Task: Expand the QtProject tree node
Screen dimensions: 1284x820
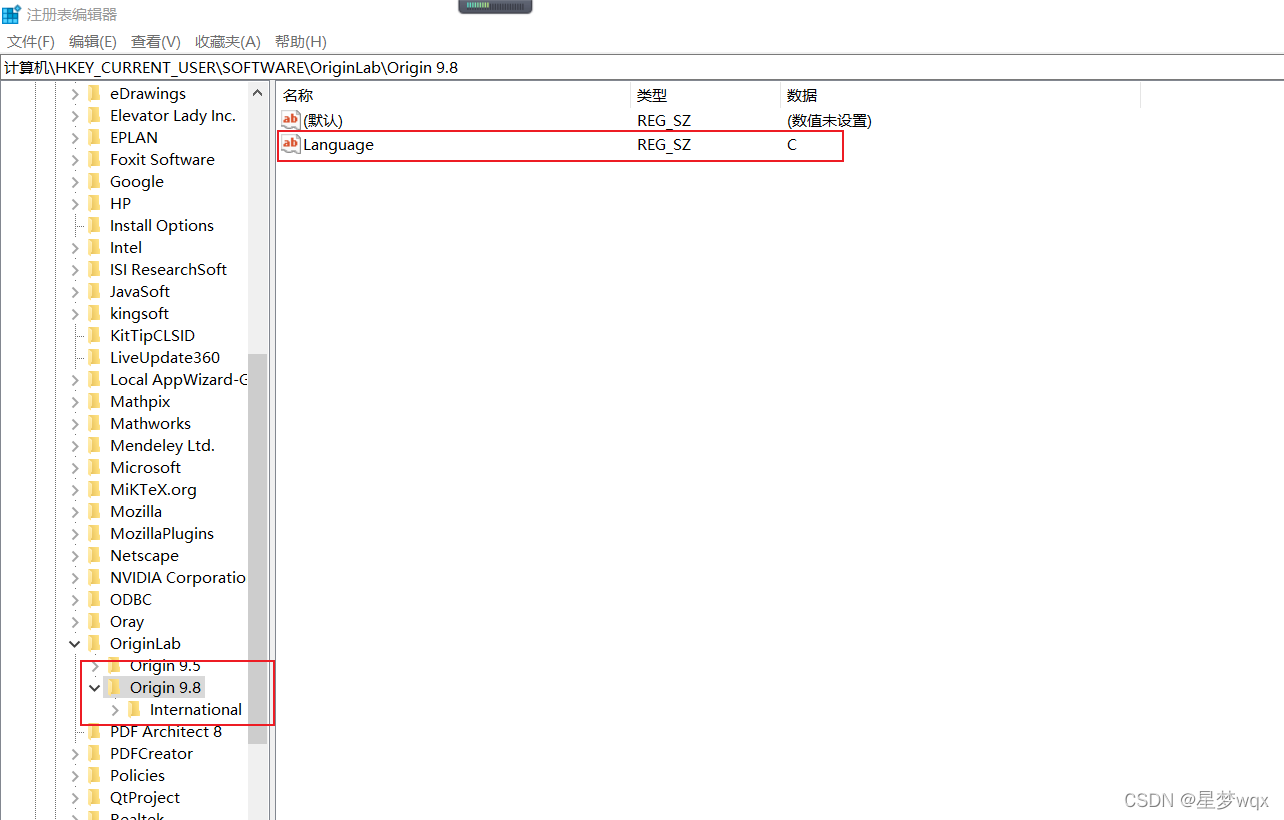Action: pos(75,798)
